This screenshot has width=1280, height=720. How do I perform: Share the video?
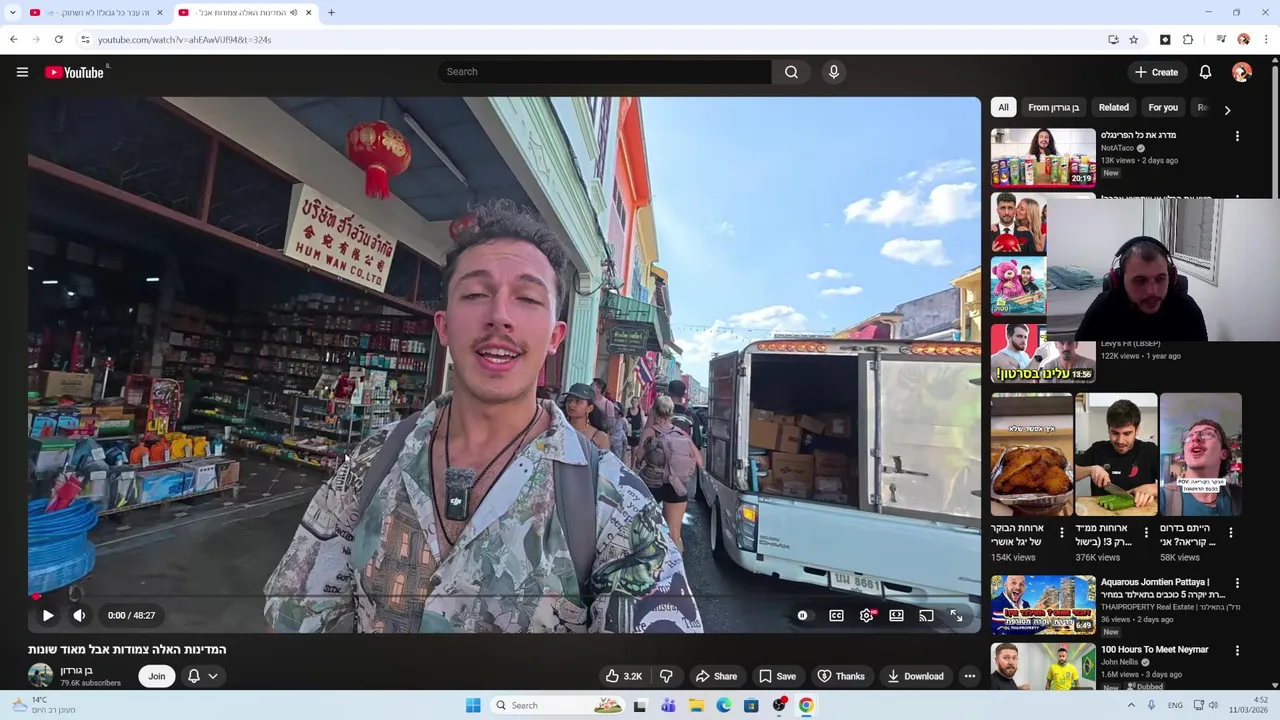pyautogui.click(x=716, y=676)
